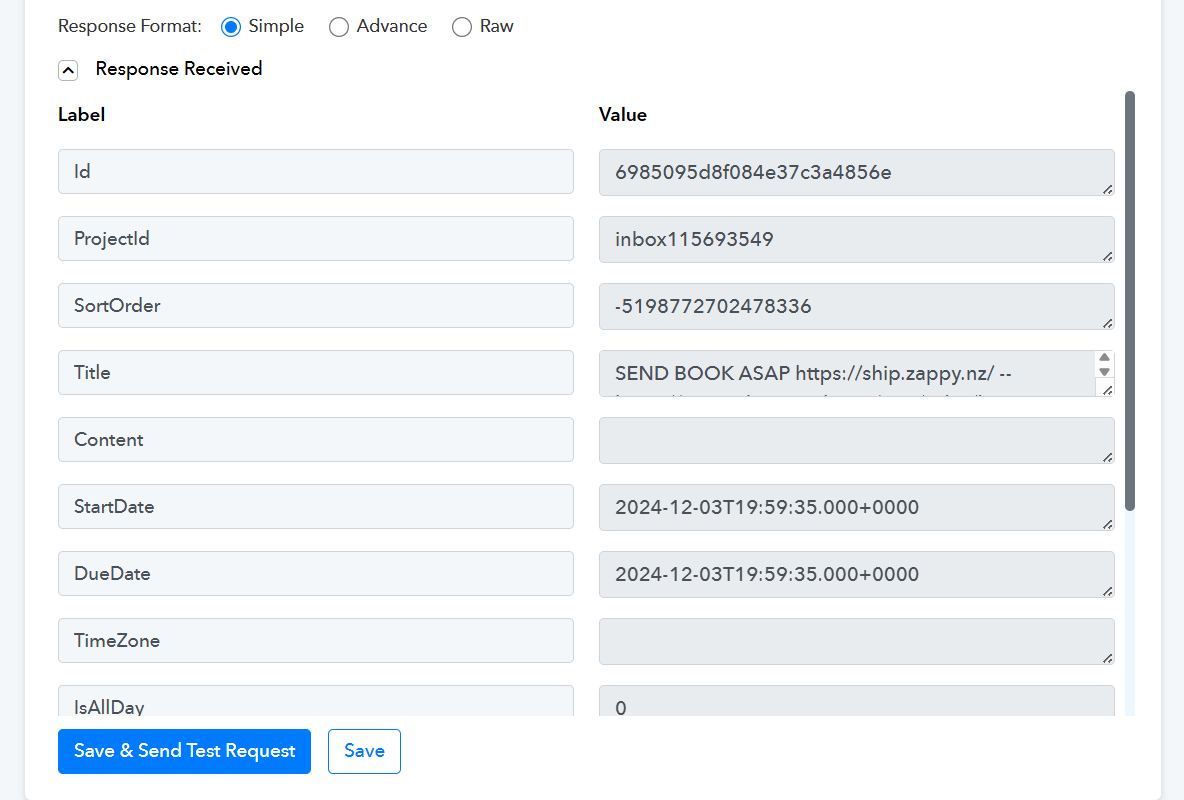Click Save & Send Test Request button
Screen dimensions: 1184x800
[x=184, y=751]
